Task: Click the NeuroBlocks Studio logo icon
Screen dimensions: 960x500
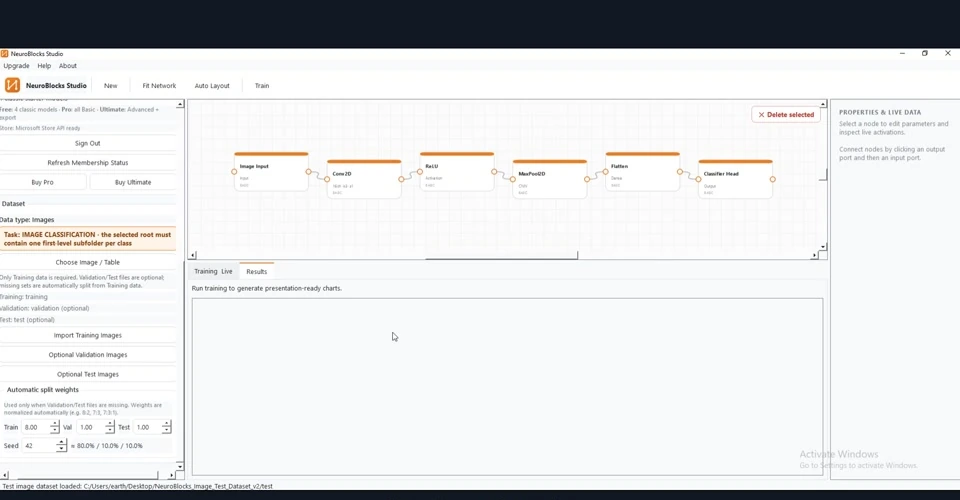Action: (12, 85)
